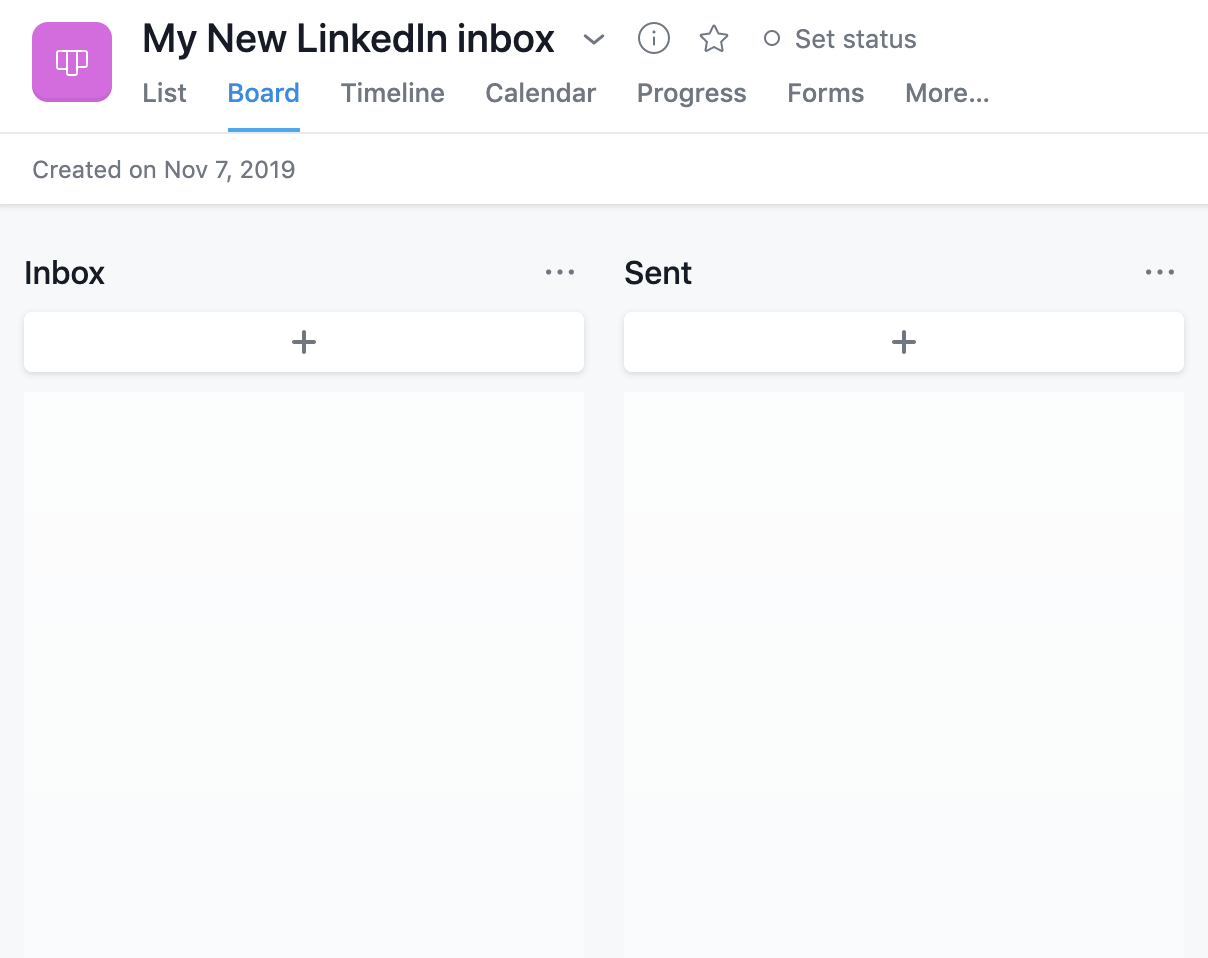Add a task to Inbox column
The image size is (1208, 958).
(x=304, y=342)
